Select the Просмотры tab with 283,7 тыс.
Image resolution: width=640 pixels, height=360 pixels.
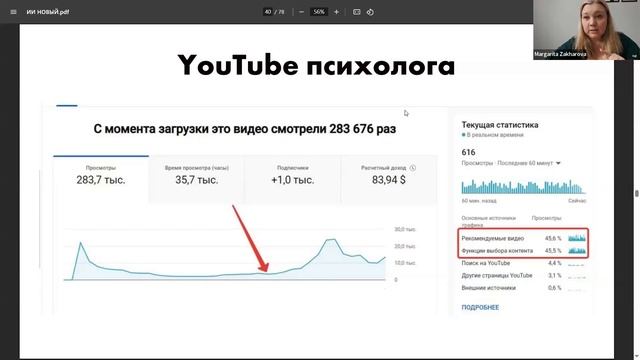pos(101,179)
